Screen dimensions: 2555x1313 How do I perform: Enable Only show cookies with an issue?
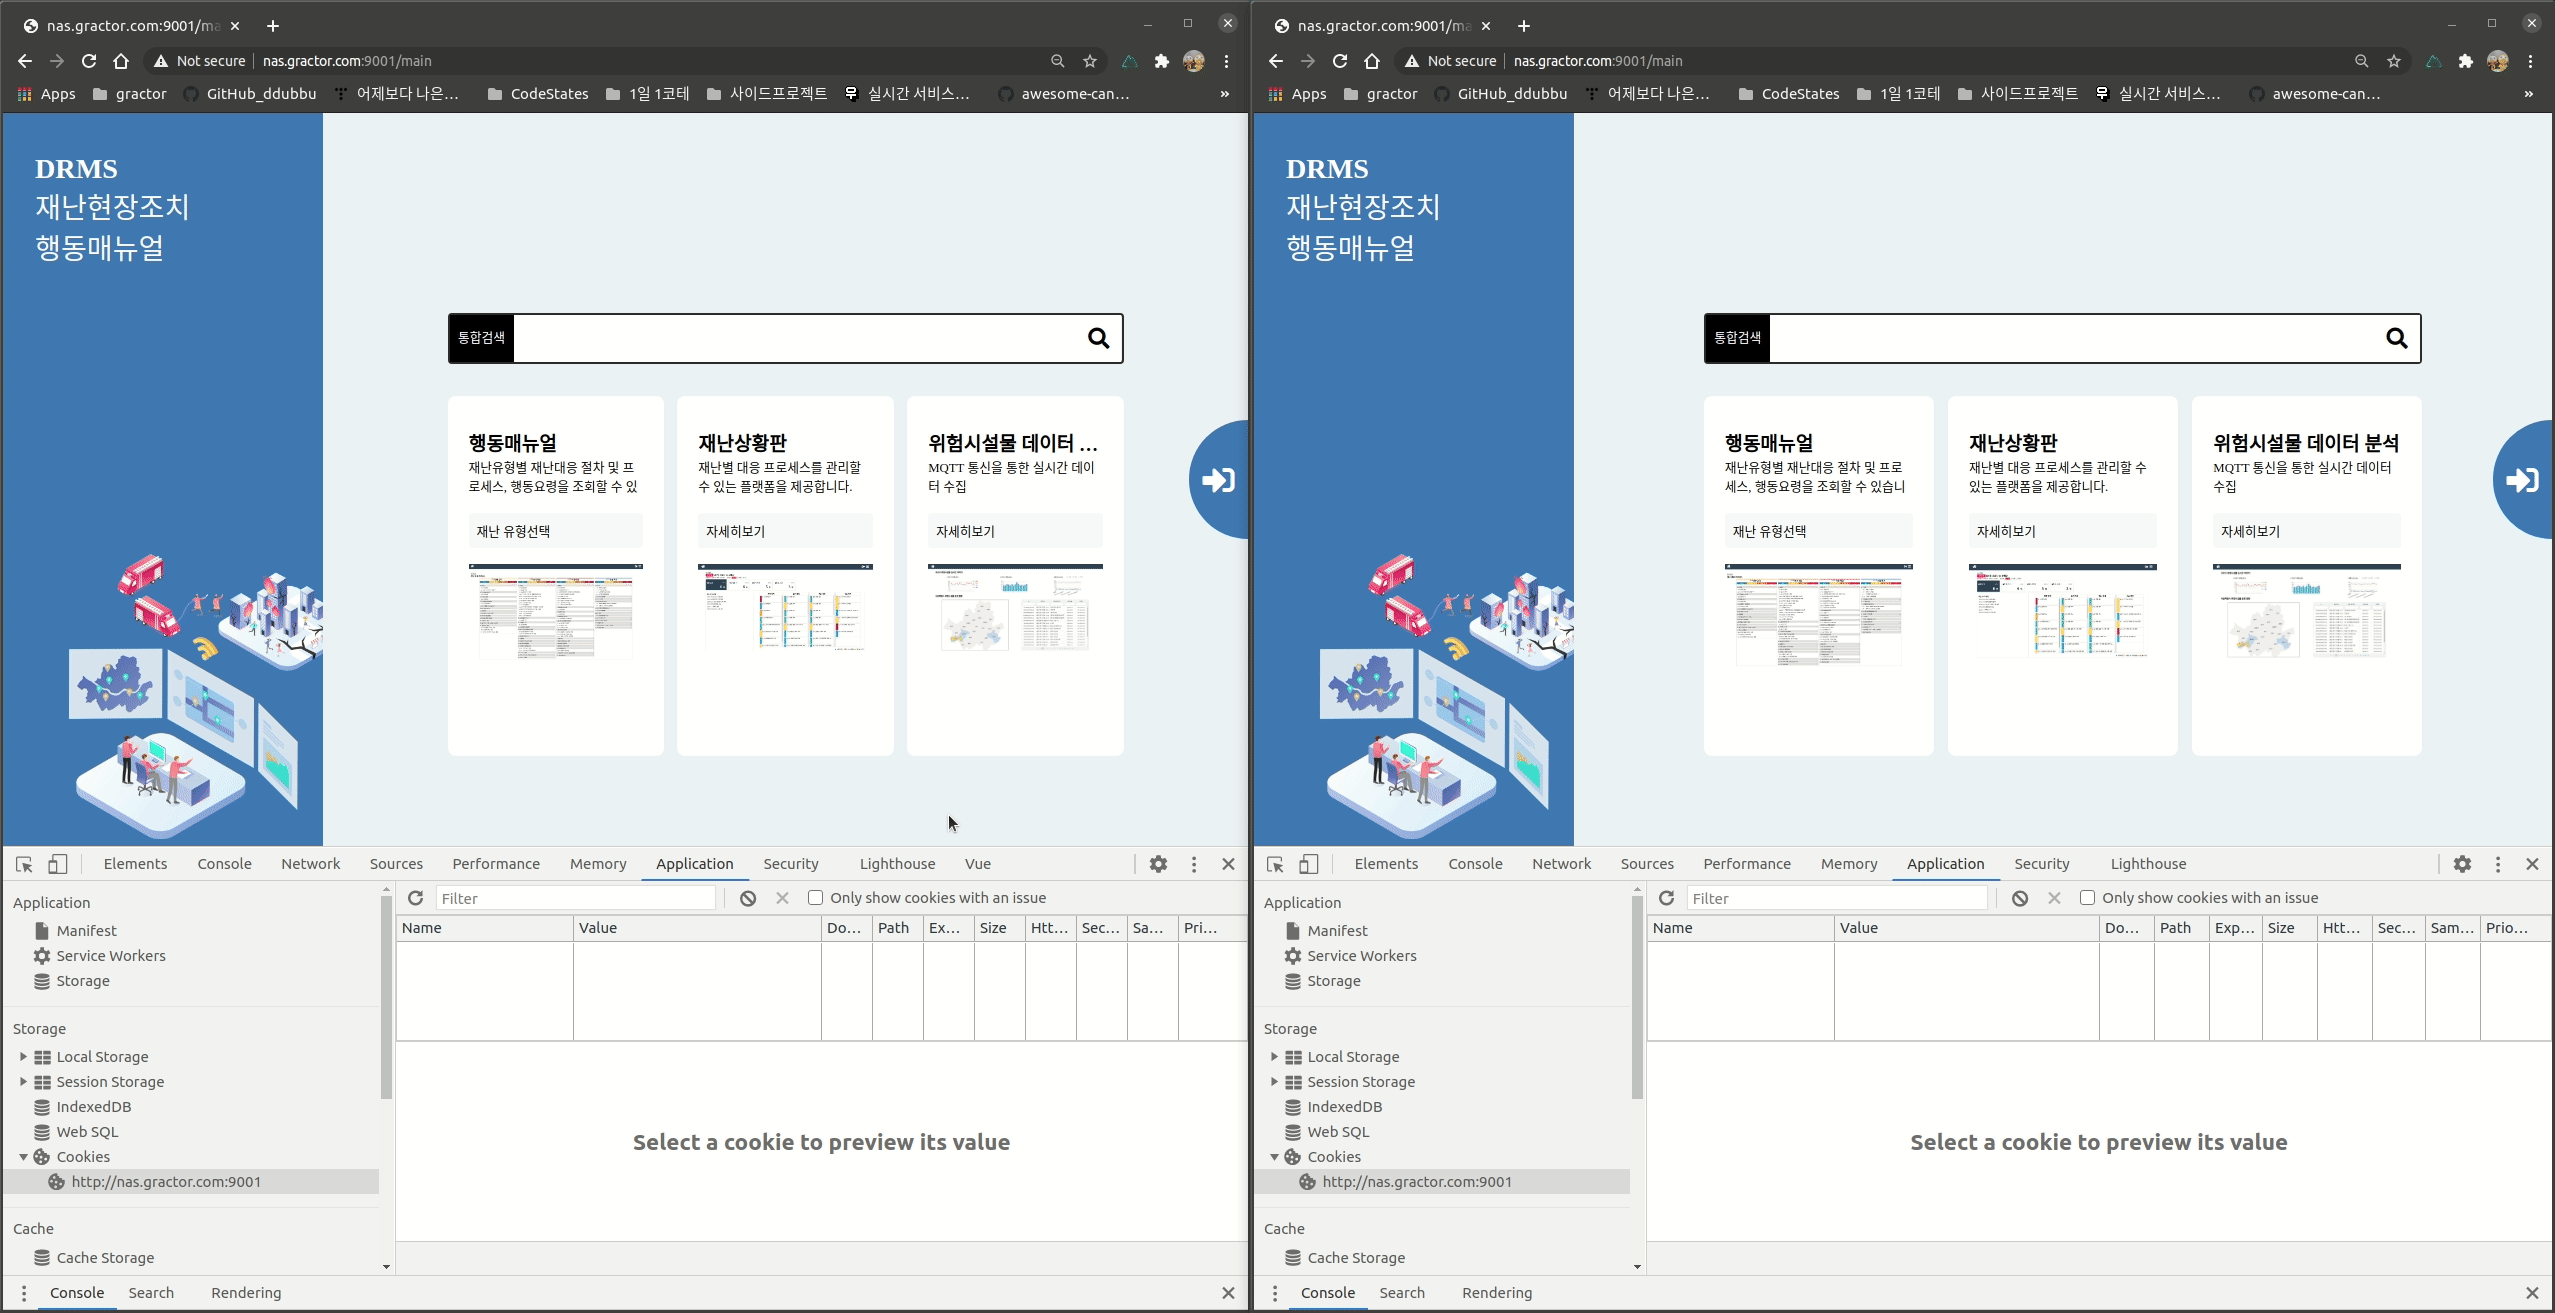click(815, 897)
